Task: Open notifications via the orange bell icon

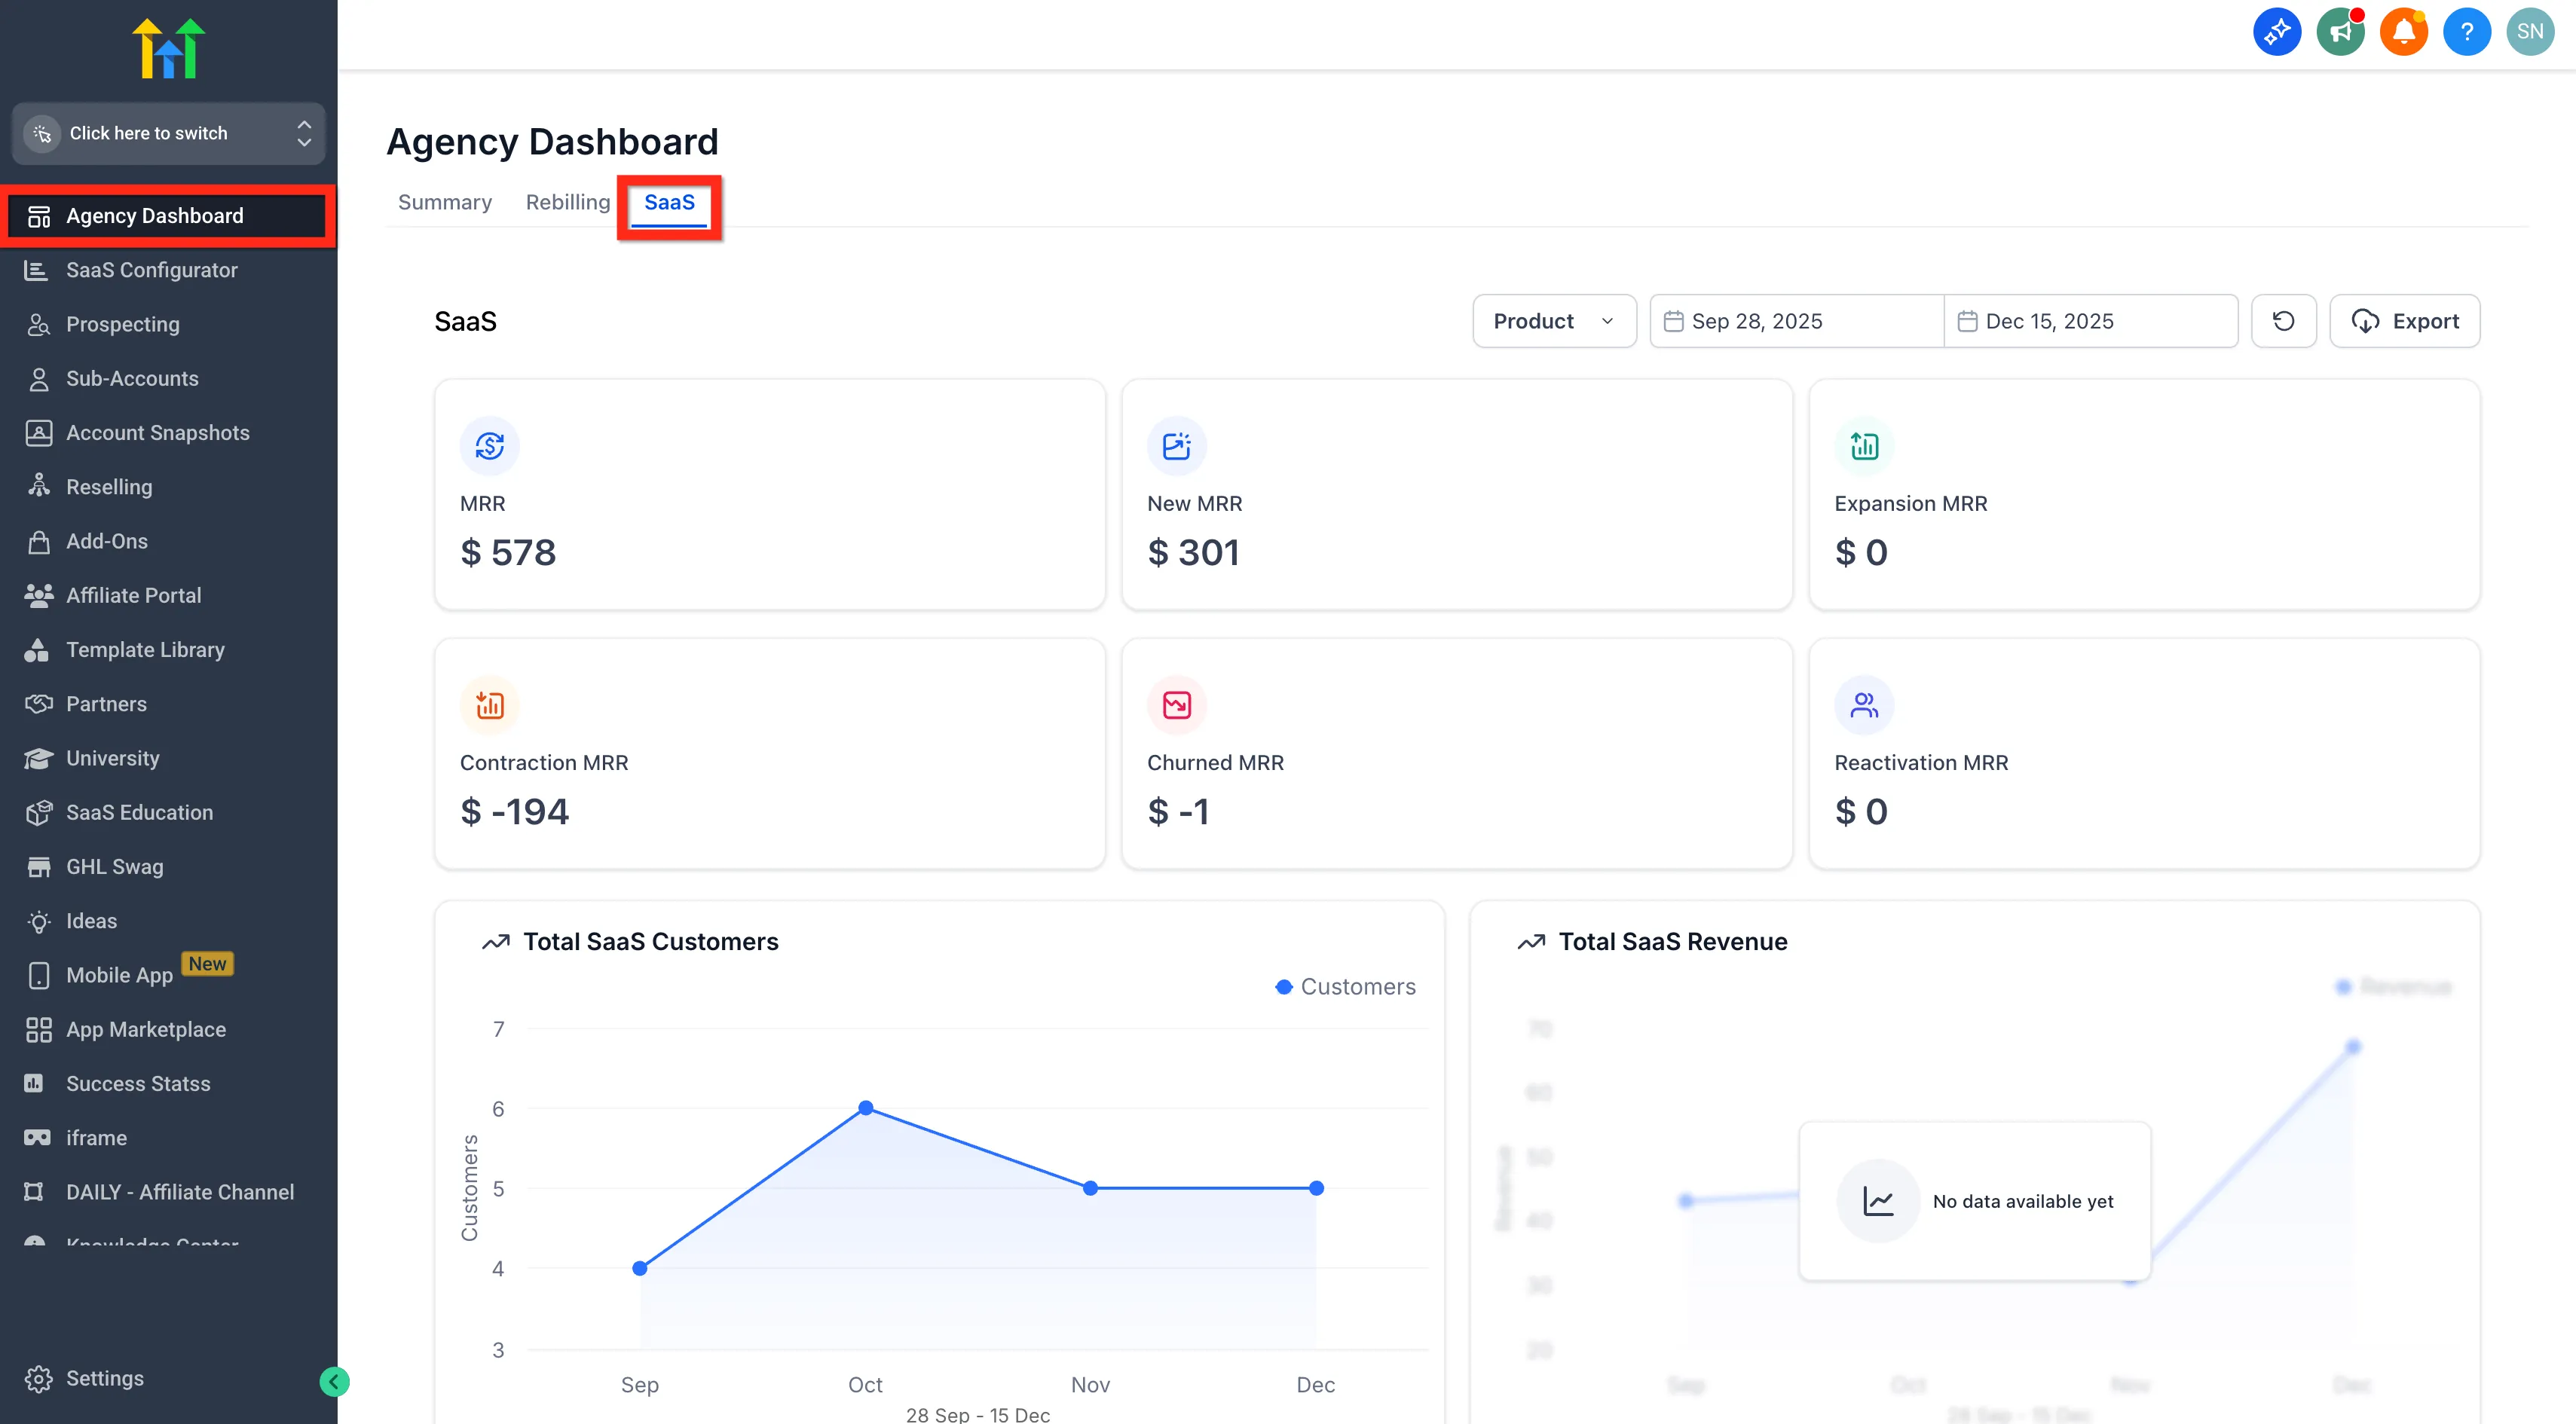Action: coord(2404,31)
